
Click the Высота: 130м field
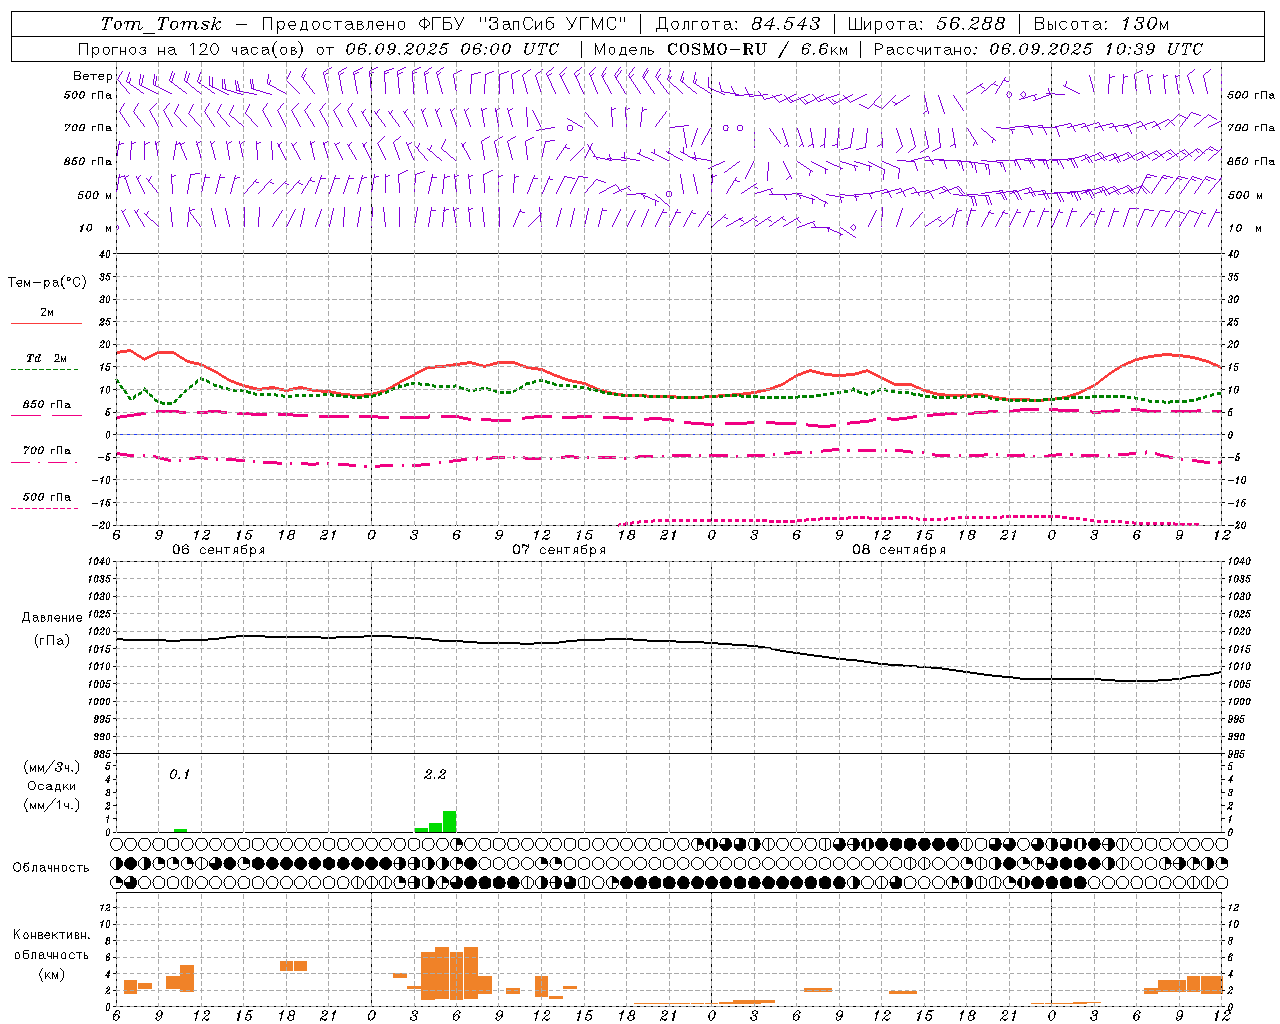point(1101,24)
